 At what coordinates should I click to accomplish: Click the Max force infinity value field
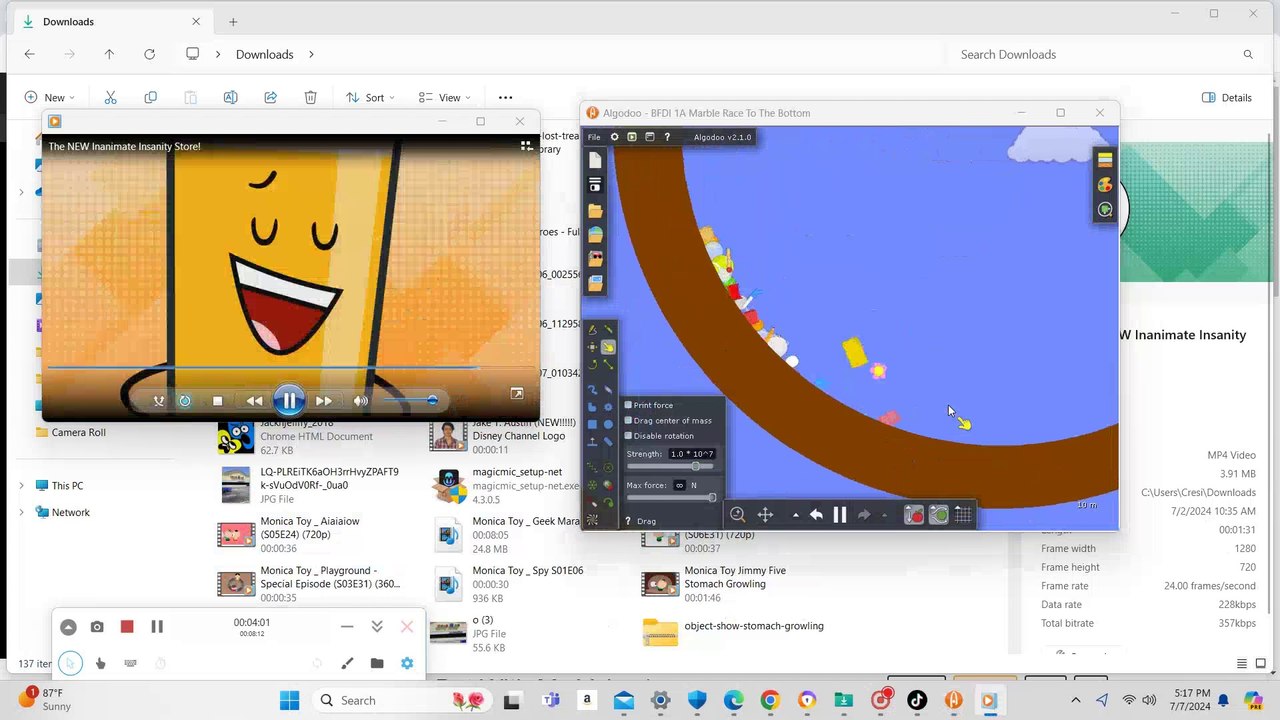[x=680, y=485]
